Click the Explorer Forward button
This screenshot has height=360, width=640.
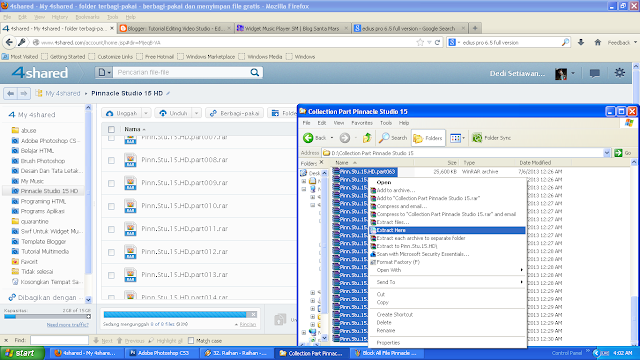pos(345,138)
